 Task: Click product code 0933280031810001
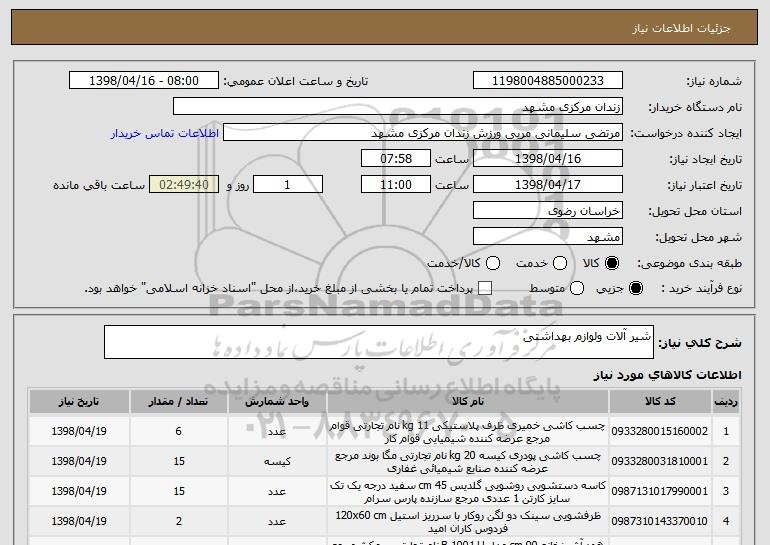(x=660, y=462)
